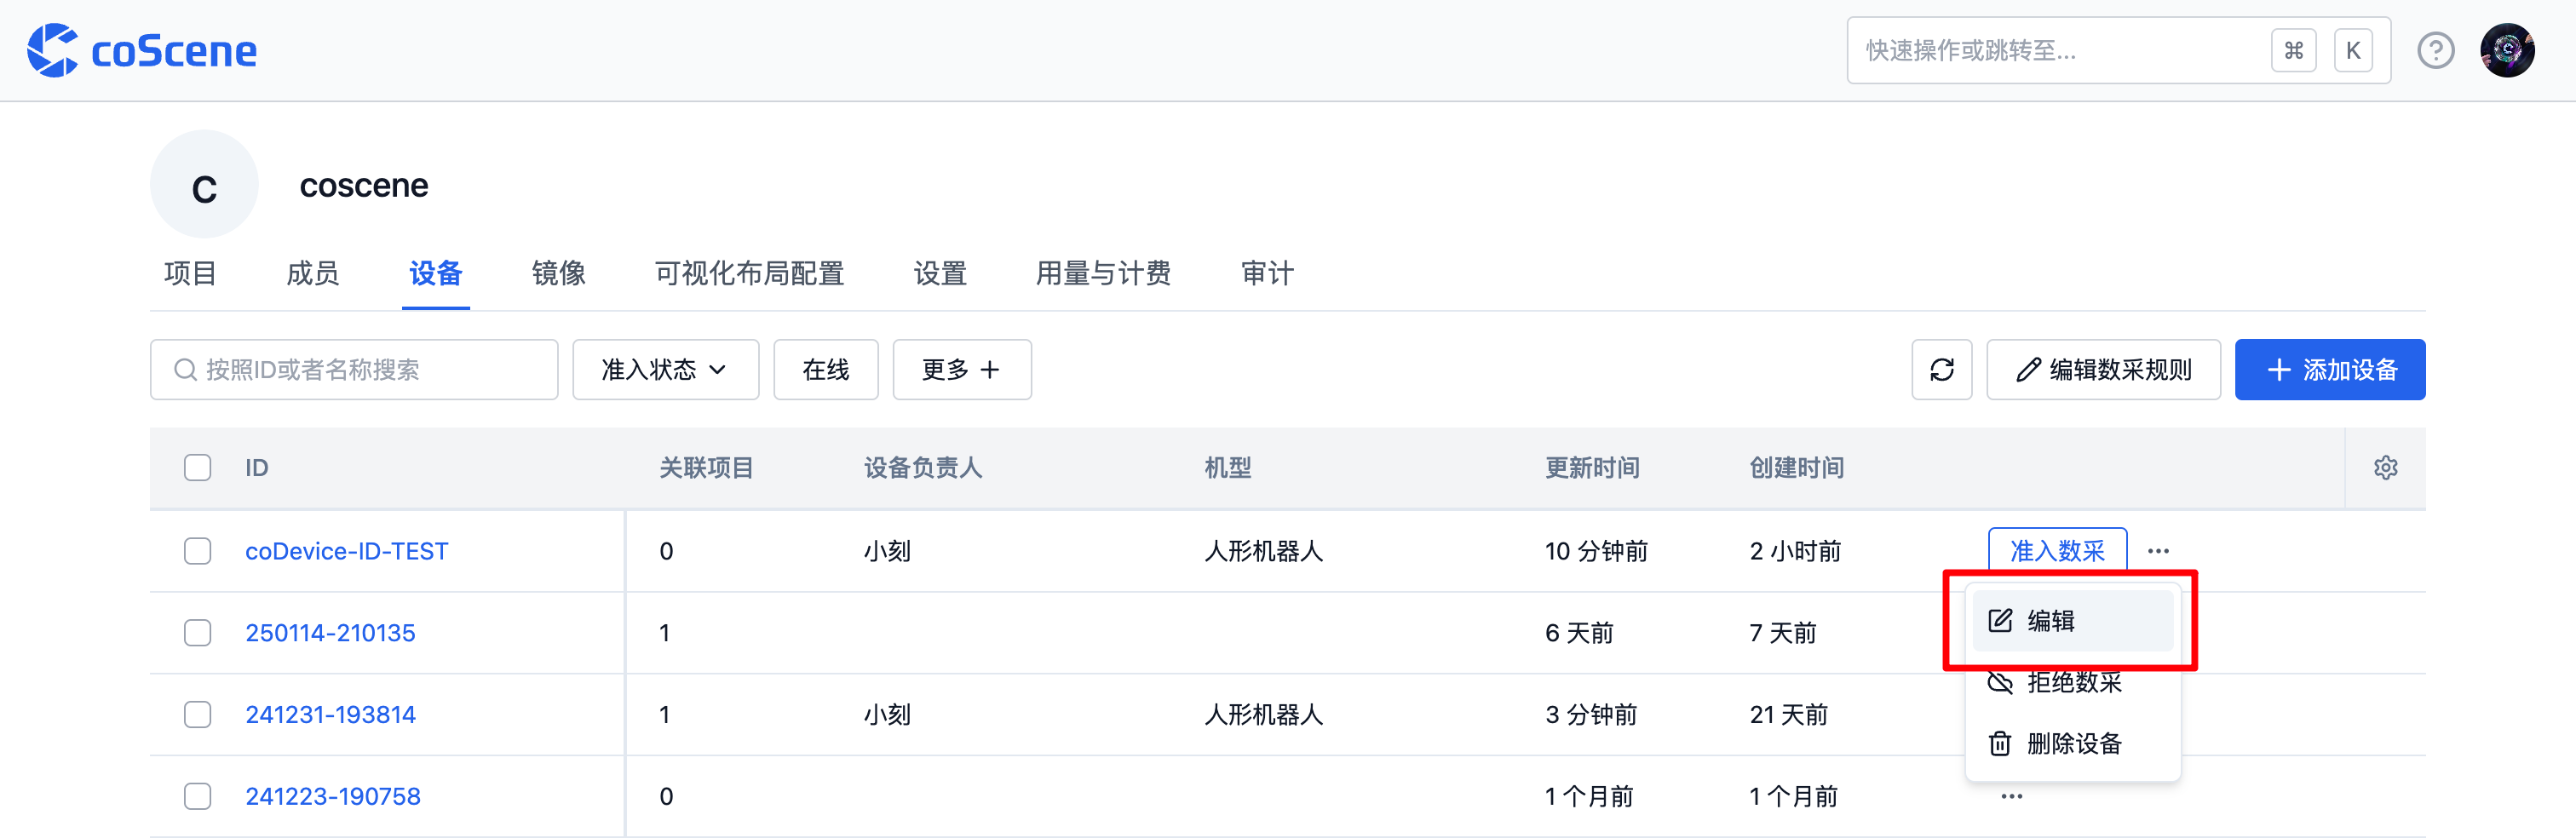The width and height of the screenshot is (2576, 838).
Task: Open the help question mark icon
Action: 2436,50
